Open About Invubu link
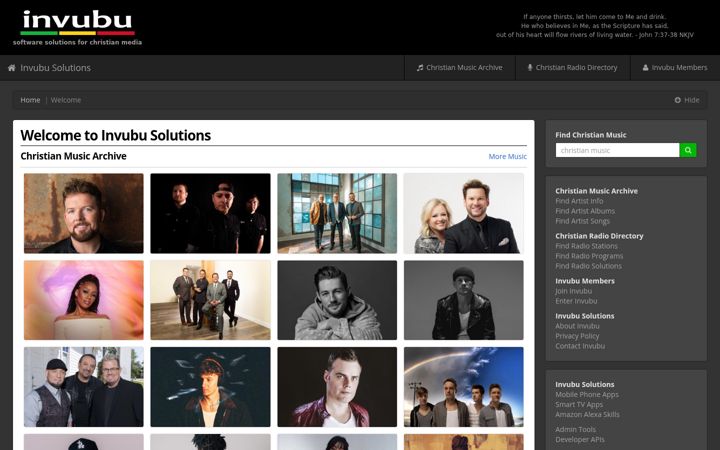 pyautogui.click(x=577, y=326)
